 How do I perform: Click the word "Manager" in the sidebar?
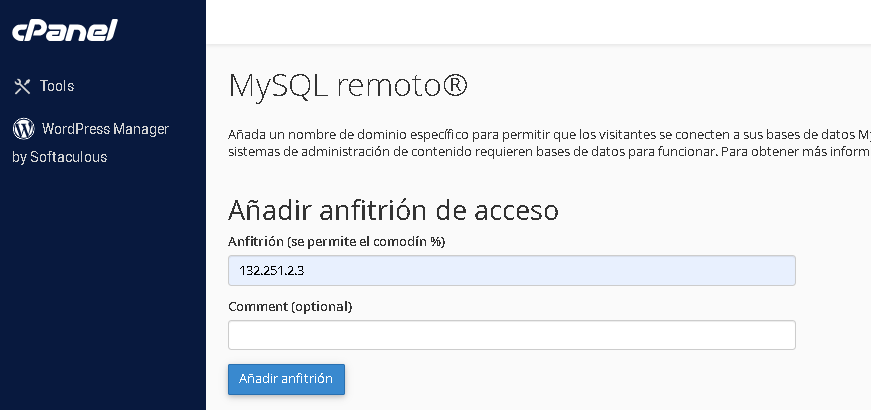[141, 129]
